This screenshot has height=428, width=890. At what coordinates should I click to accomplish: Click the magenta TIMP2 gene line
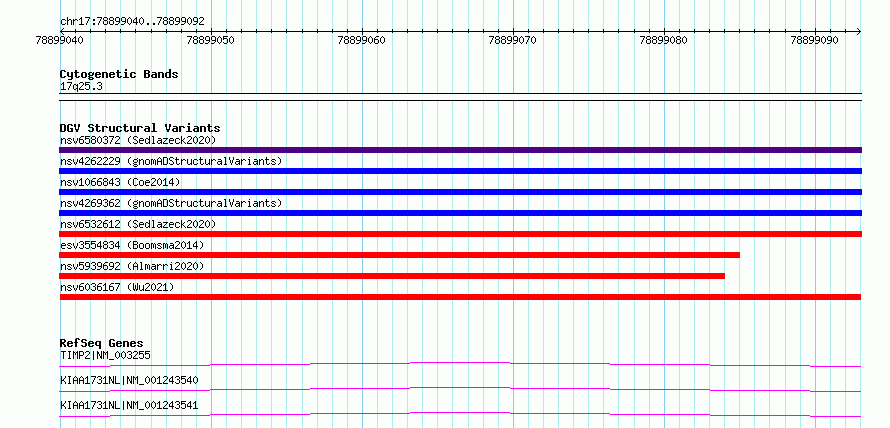click(460, 364)
